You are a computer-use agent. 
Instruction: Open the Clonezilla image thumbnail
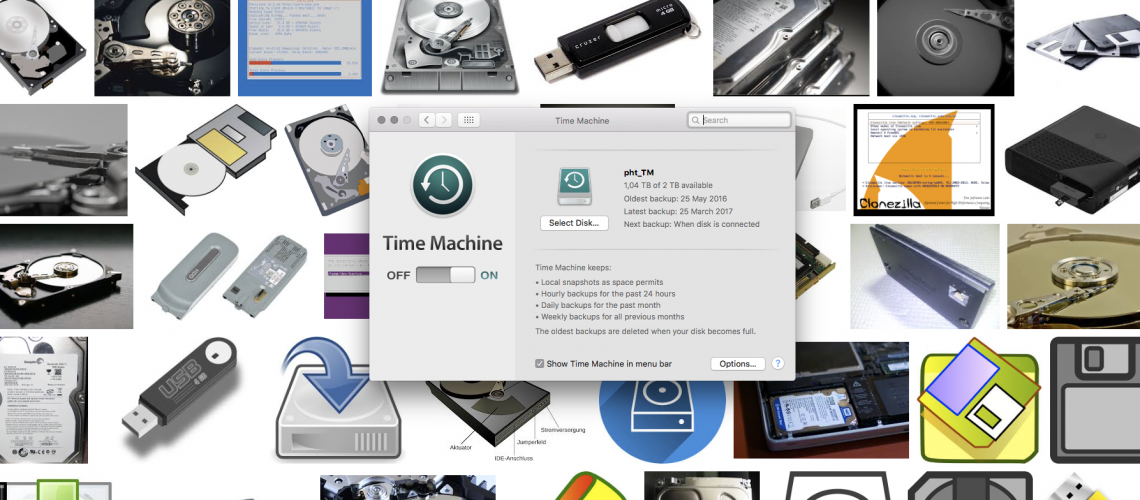pyautogui.click(x=922, y=160)
